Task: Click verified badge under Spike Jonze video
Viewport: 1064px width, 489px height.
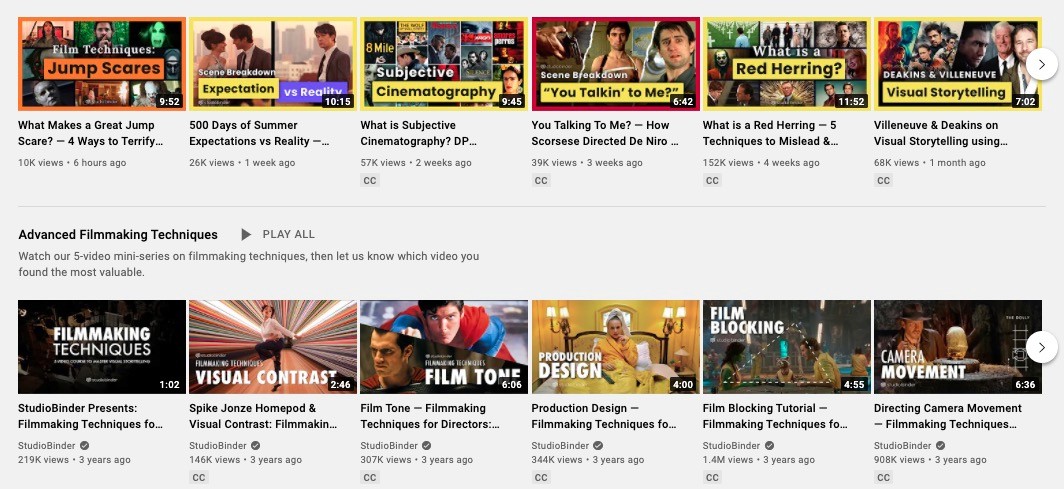Action: 256,446
